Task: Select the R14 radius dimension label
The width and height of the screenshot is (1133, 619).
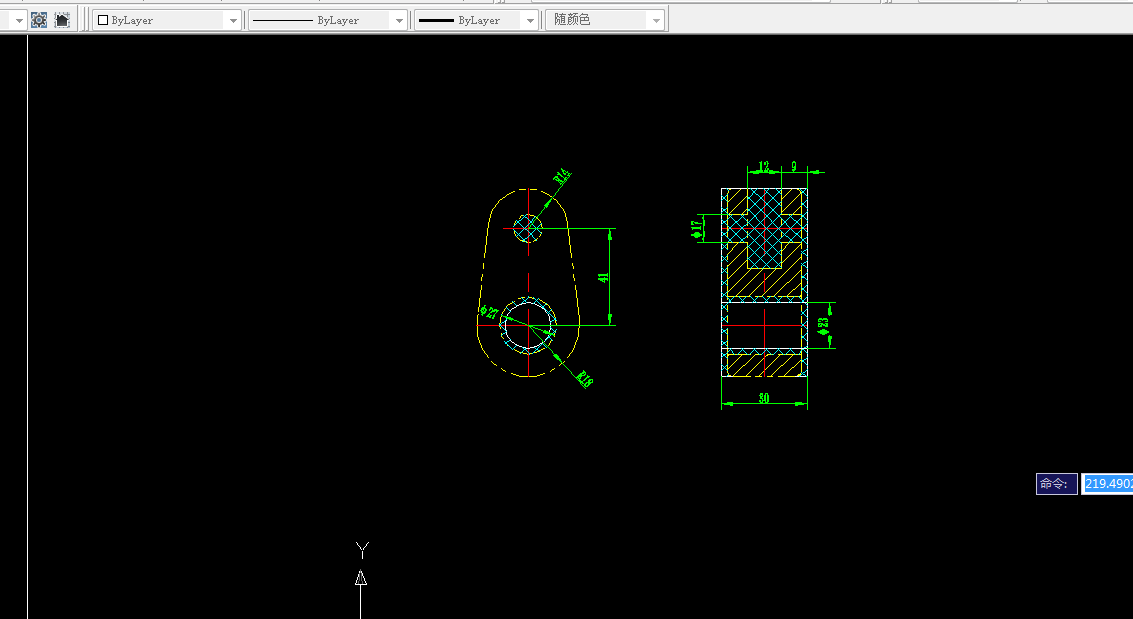Action: click(562, 176)
